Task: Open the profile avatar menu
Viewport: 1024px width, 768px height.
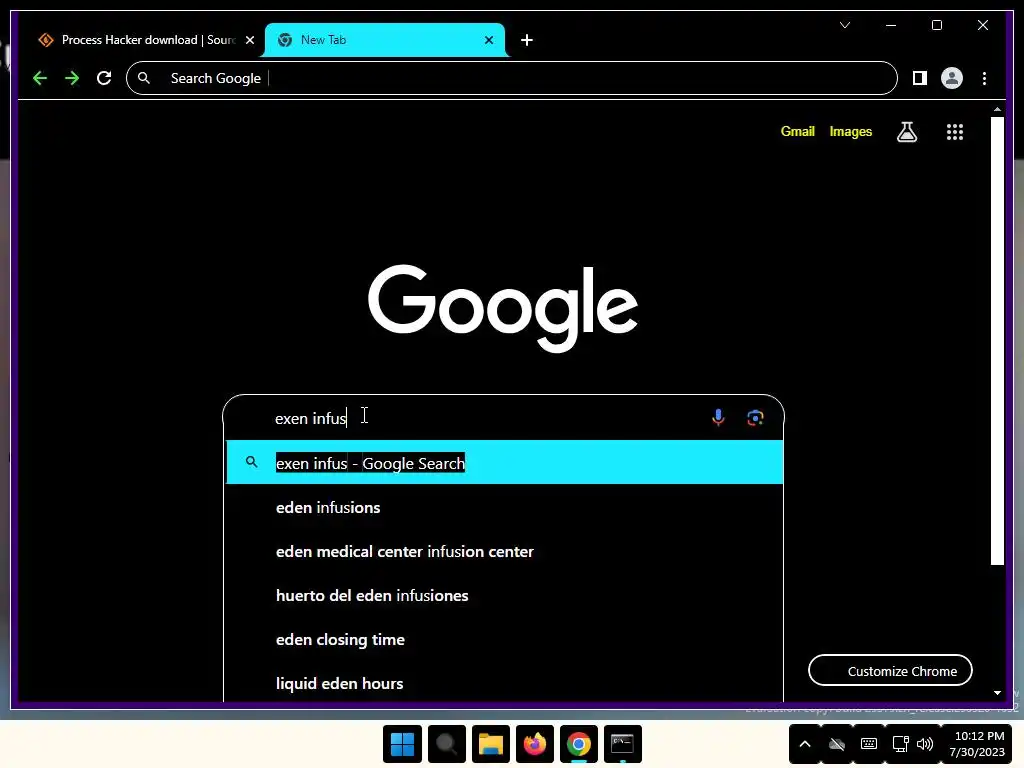Action: (x=952, y=78)
